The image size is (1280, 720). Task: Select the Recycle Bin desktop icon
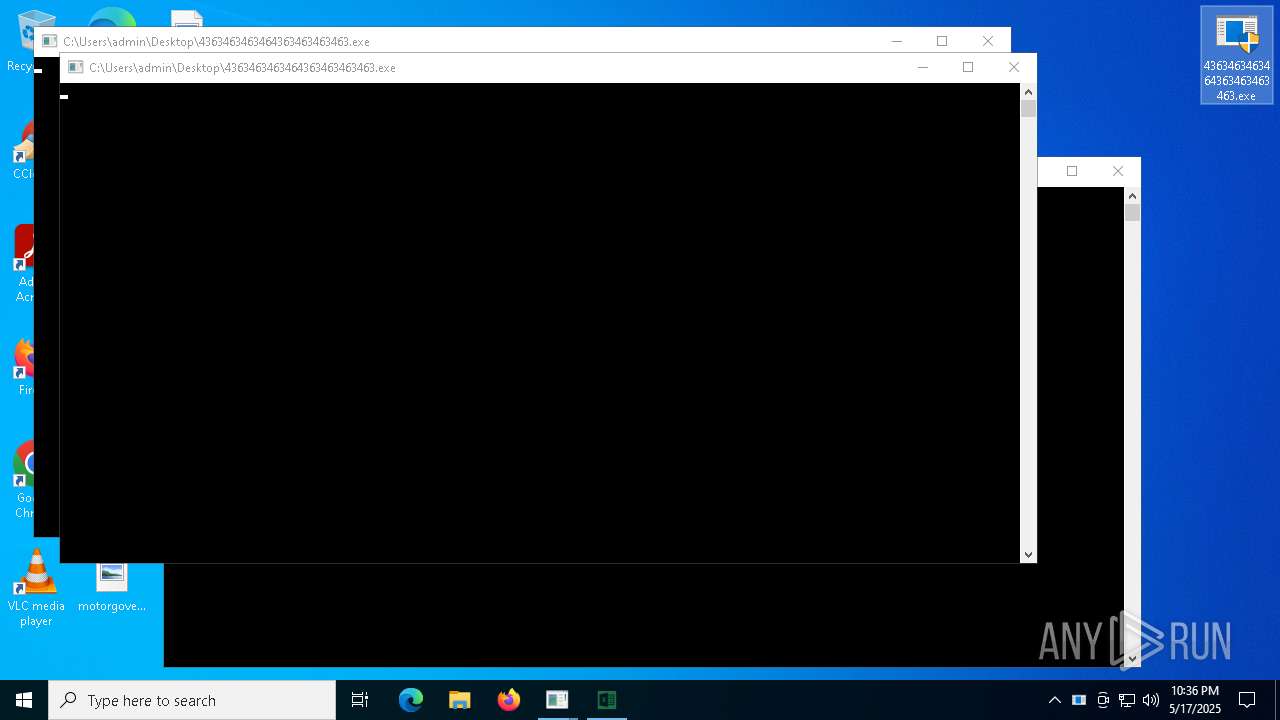click(19, 40)
